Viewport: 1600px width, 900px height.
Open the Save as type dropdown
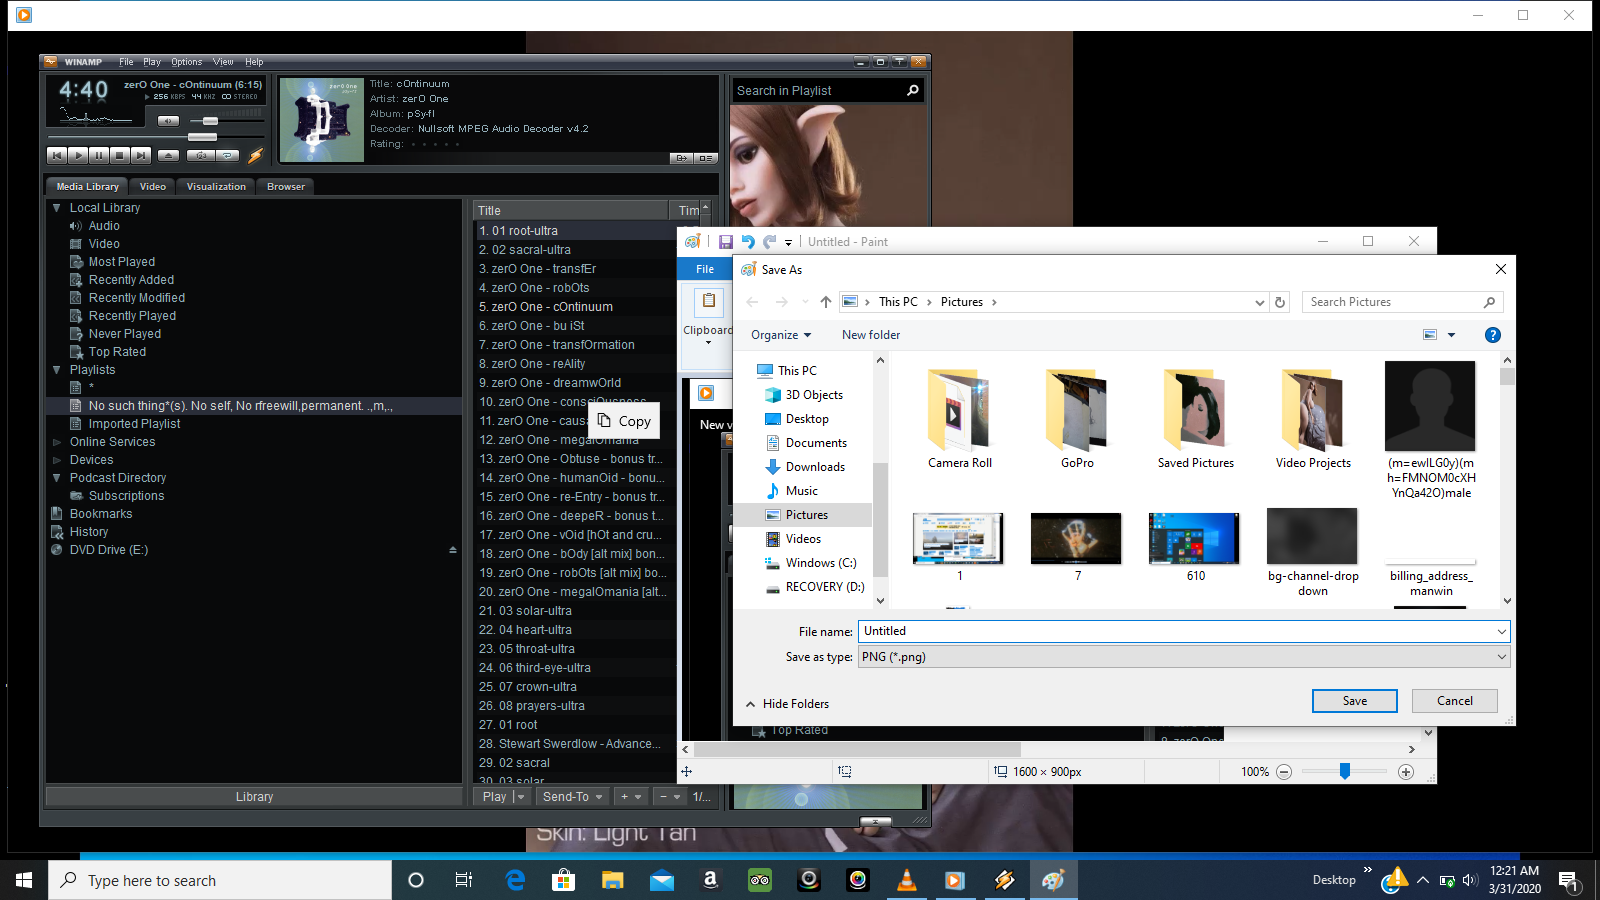(x=1184, y=657)
